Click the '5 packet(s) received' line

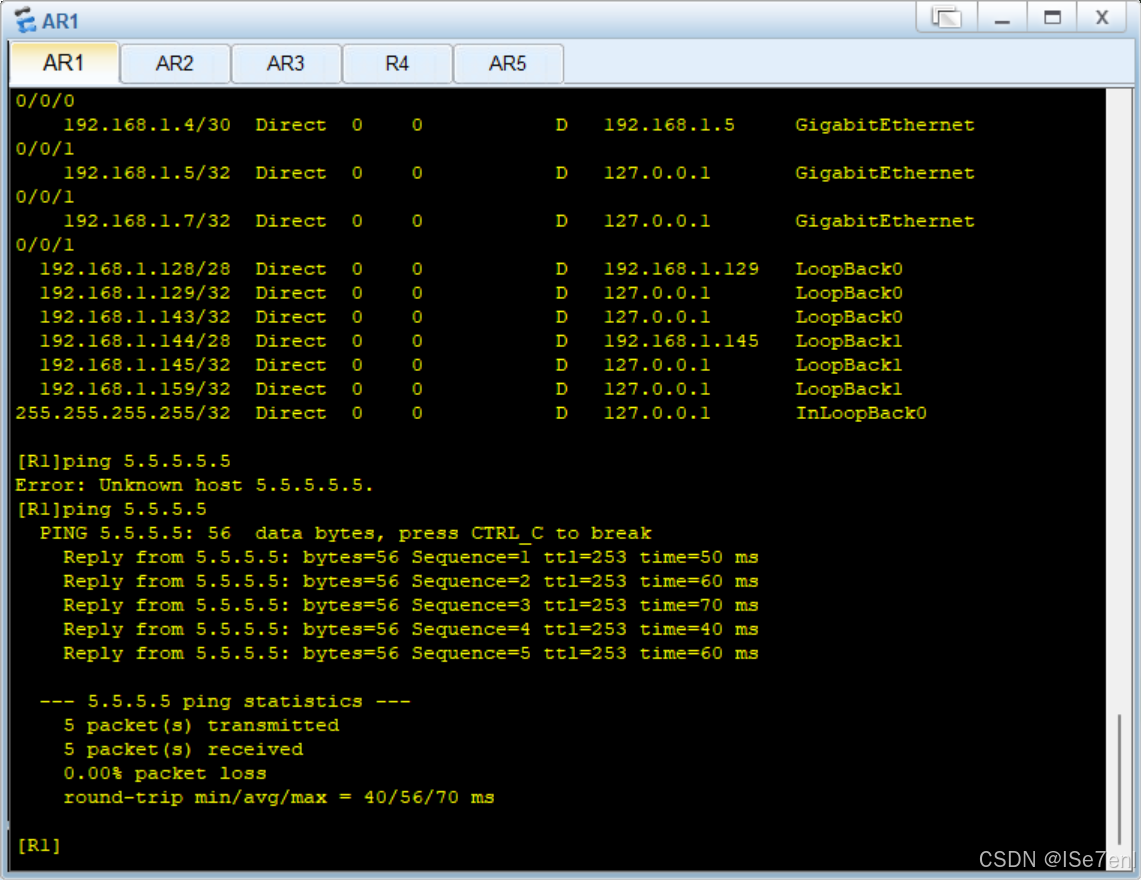[x=183, y=749]
